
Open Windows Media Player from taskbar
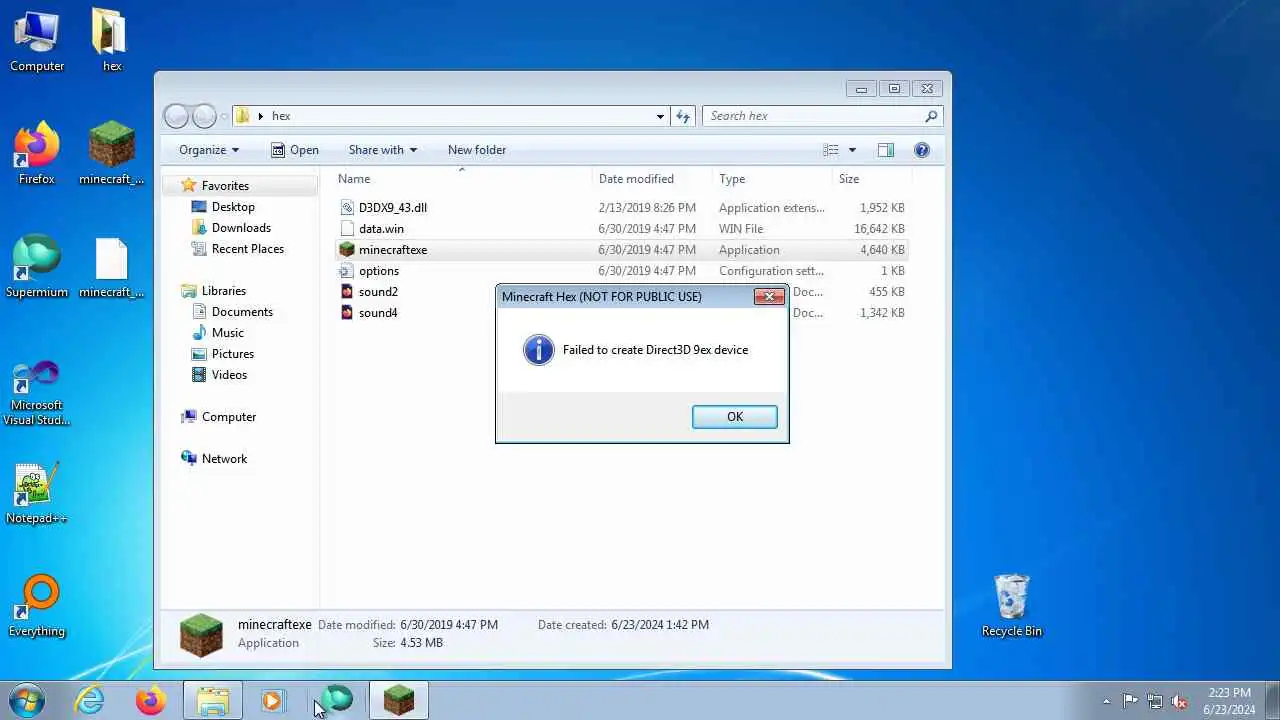pos(273,700)
